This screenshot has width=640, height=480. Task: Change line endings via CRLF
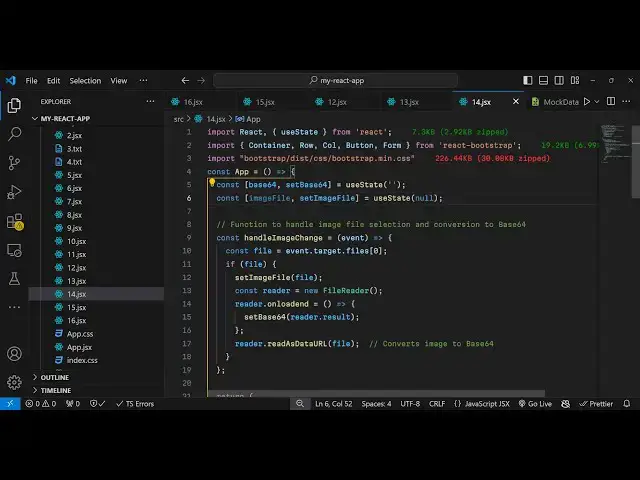click(x=437, y=404)
